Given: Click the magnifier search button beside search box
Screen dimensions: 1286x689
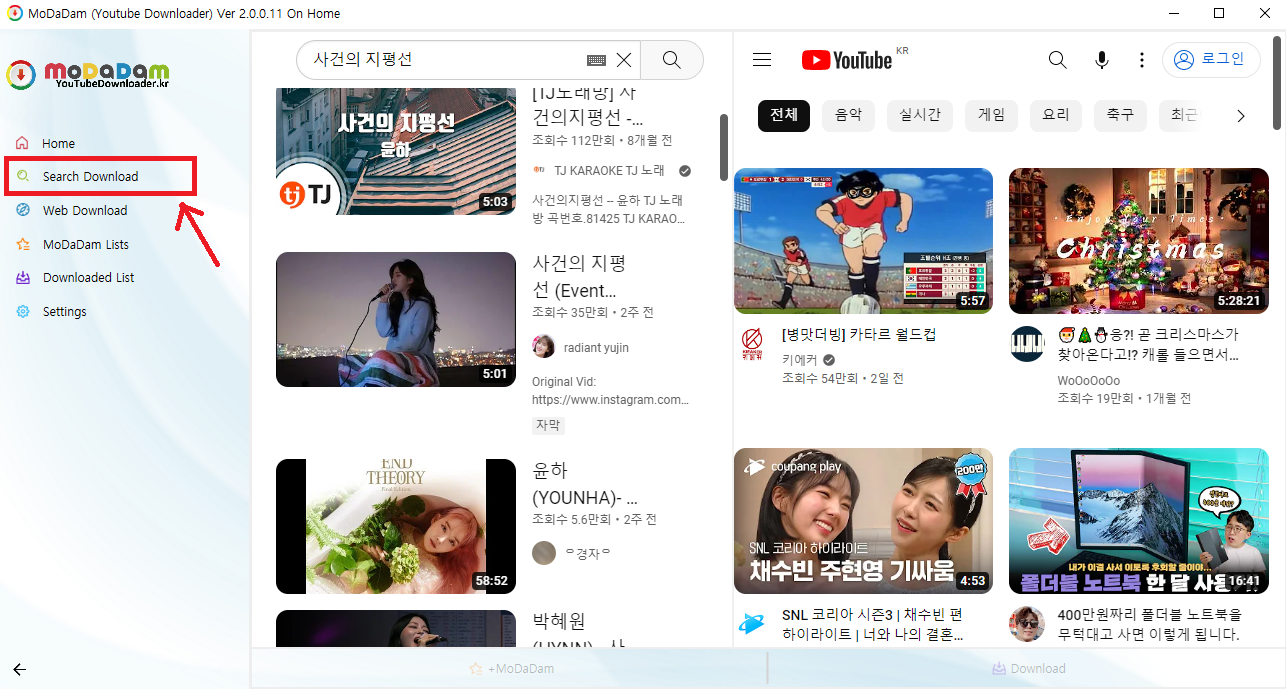Looking at the screenshot, I should pos(672,60).
